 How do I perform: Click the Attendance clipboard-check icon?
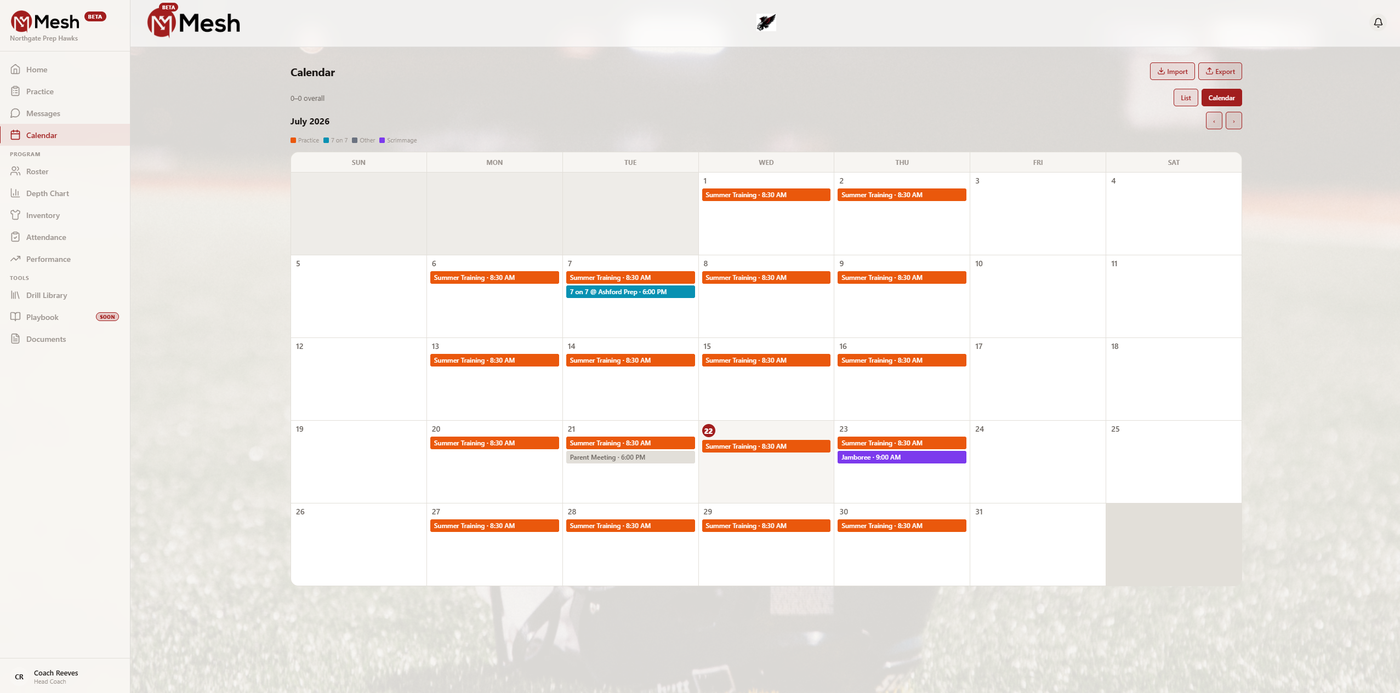tap(15, 237)
